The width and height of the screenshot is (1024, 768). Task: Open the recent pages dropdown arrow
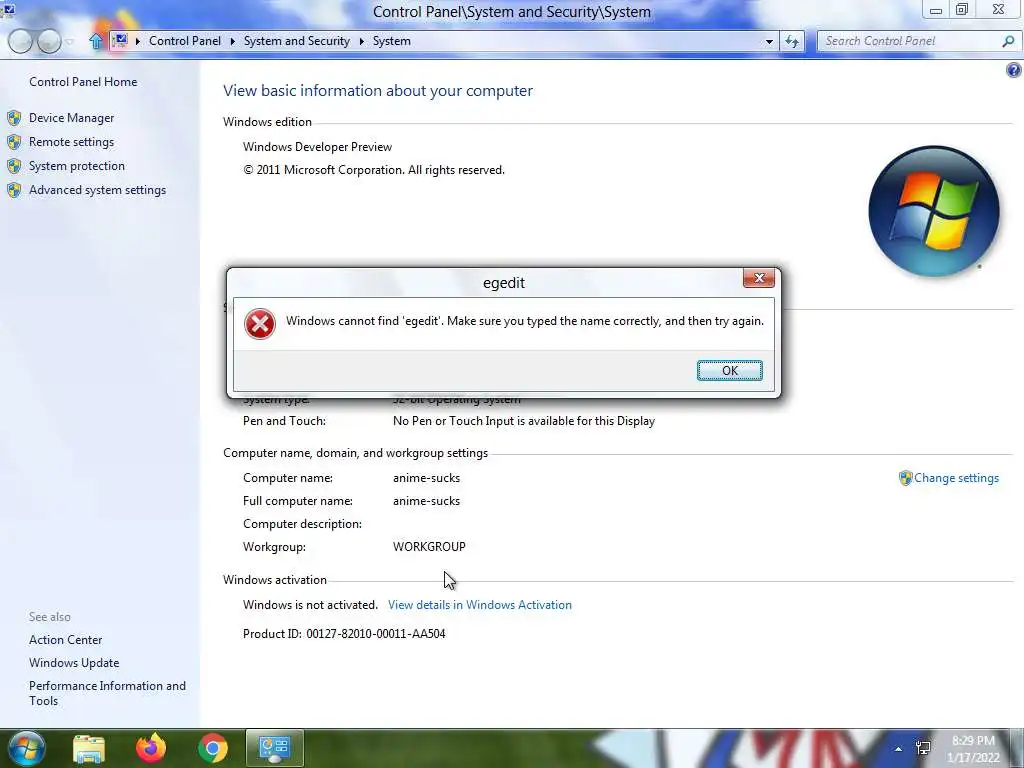[x=70, y=42]
